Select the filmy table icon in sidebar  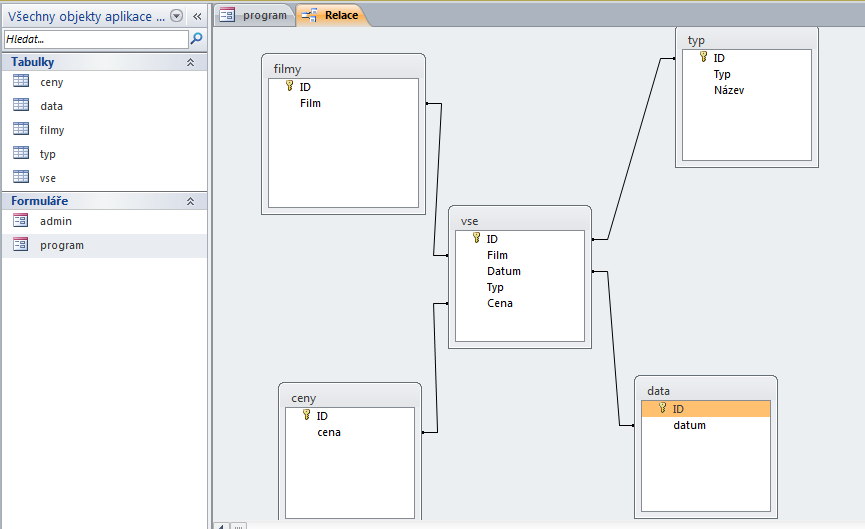click(21, 129)
